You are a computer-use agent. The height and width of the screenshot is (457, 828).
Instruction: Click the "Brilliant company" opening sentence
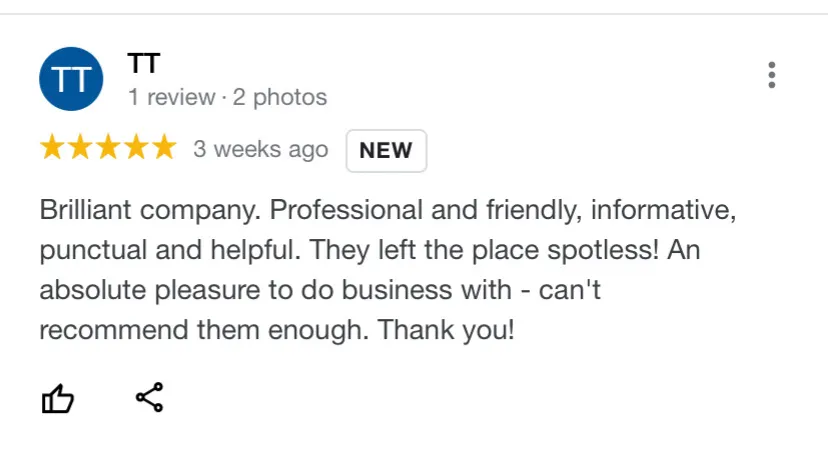[x=150, y=211]
